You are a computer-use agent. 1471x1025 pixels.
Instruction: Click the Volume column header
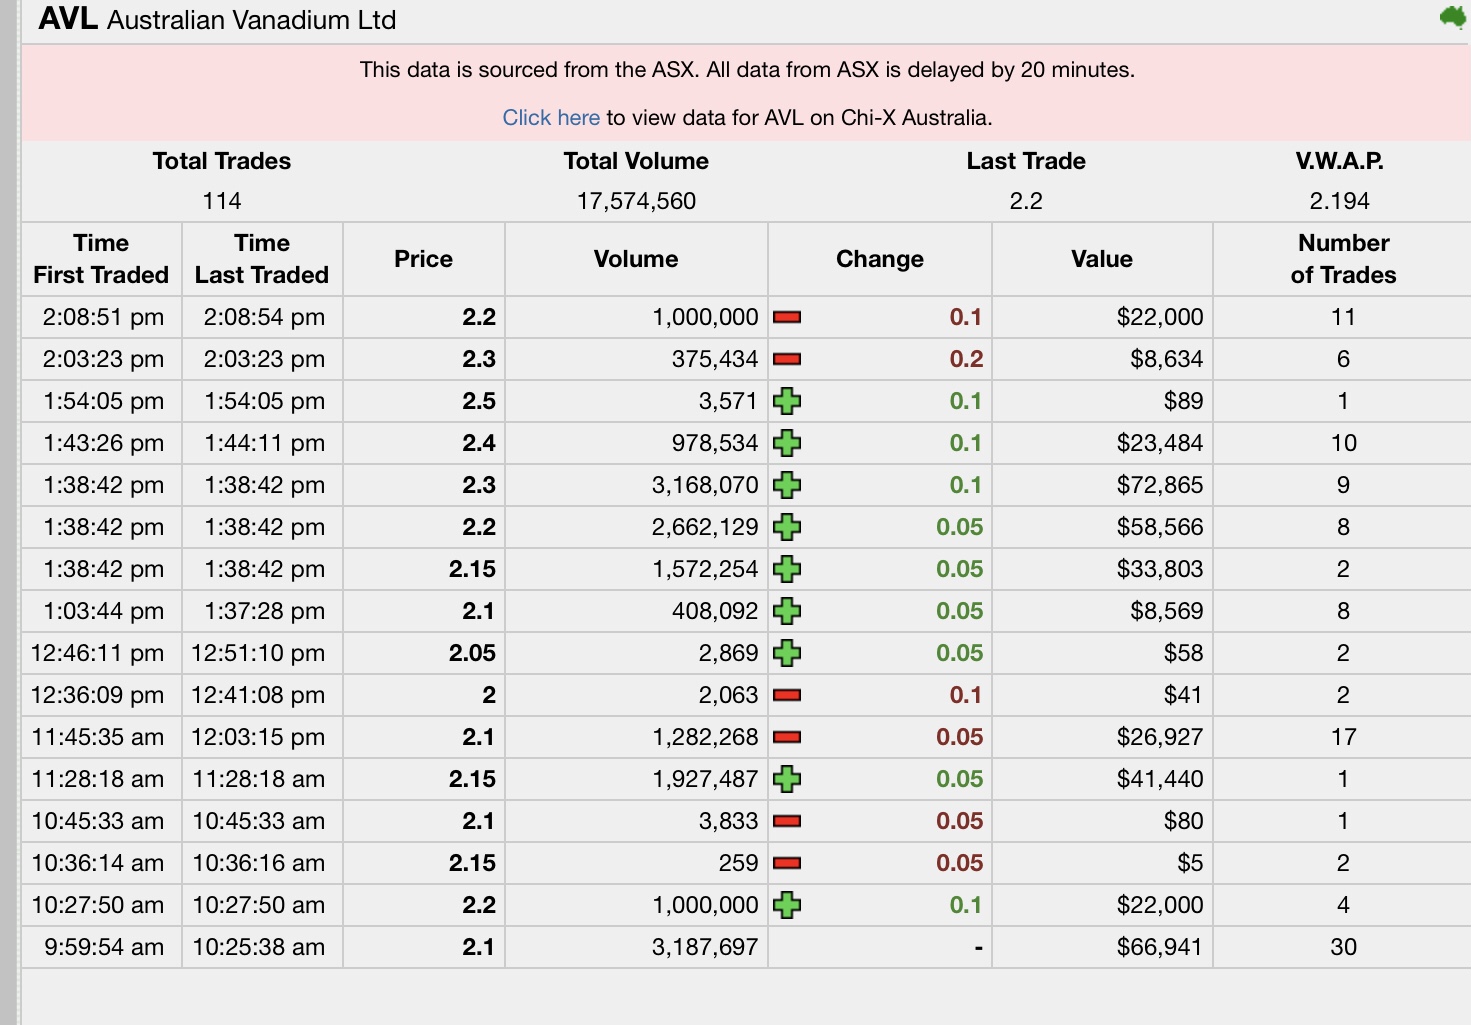(636, 259)
